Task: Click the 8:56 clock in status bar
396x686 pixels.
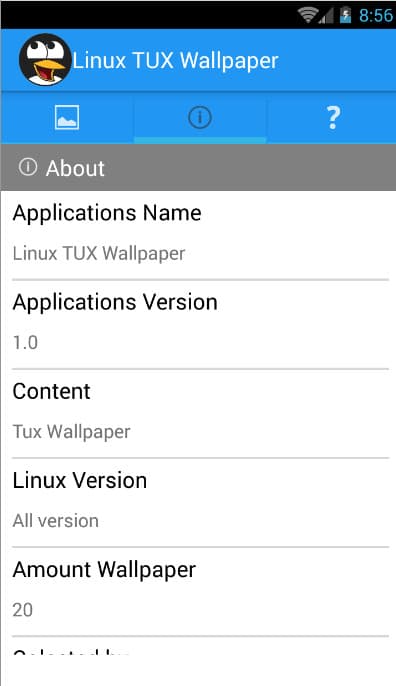Action: (x=376, y=15)
